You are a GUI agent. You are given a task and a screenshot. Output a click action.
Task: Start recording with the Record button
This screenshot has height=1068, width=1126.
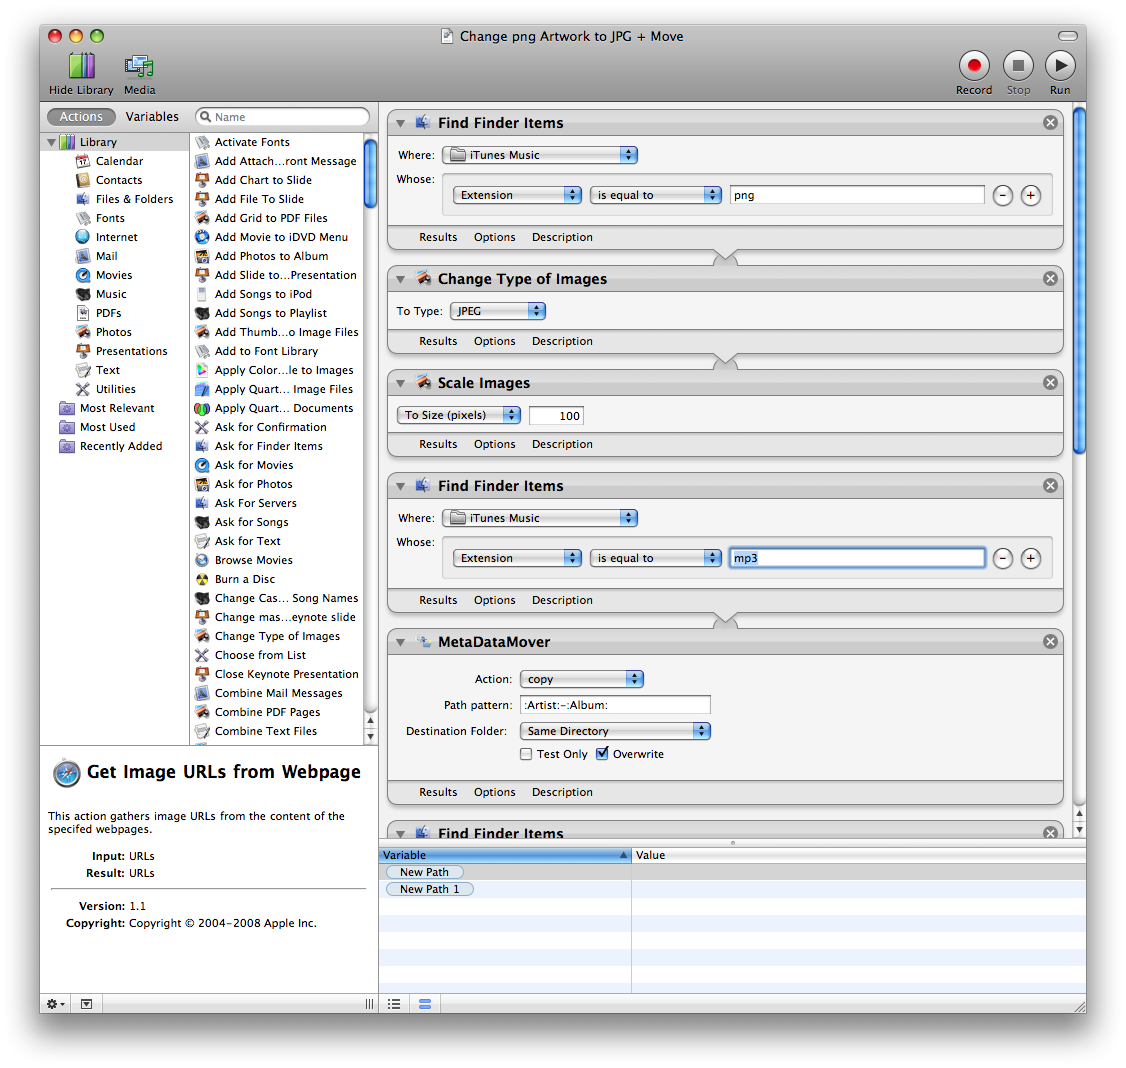pyautogui.click(x=974, y=65)
